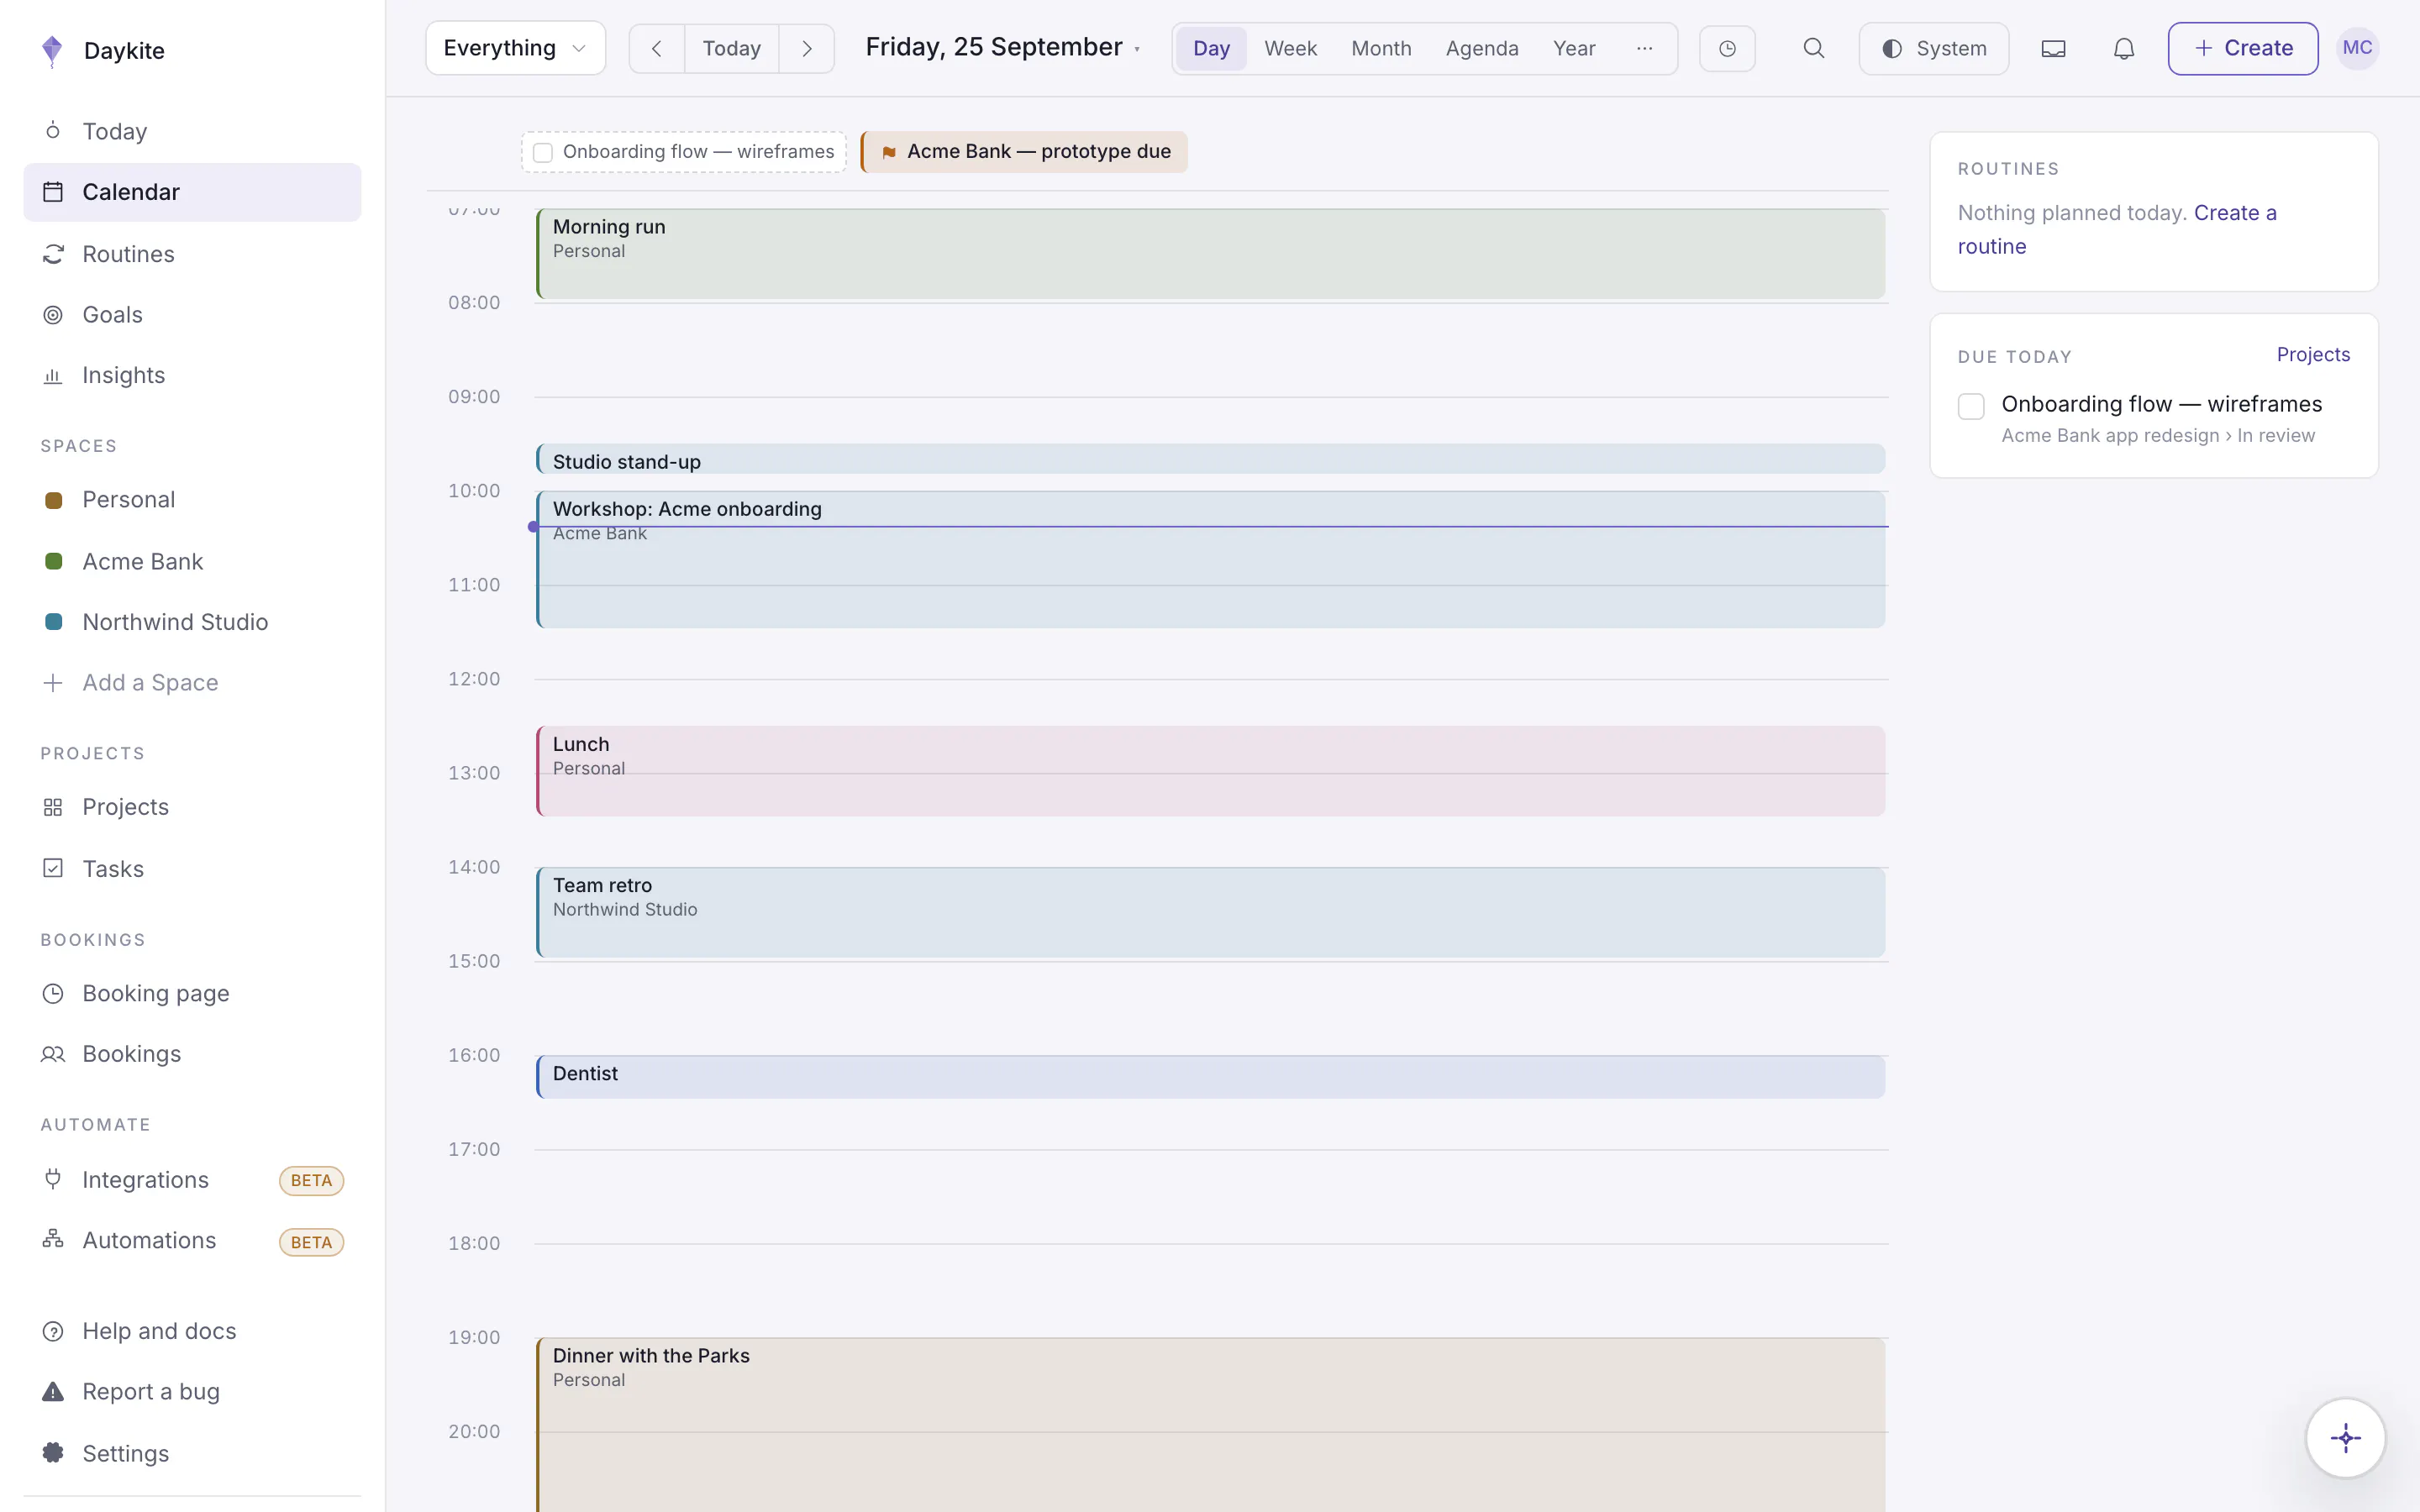Image resolution: width=2420 pixels, height=1512 pixels.
Task: Switch to Month view tab
Action: [x=1381, y=48]
